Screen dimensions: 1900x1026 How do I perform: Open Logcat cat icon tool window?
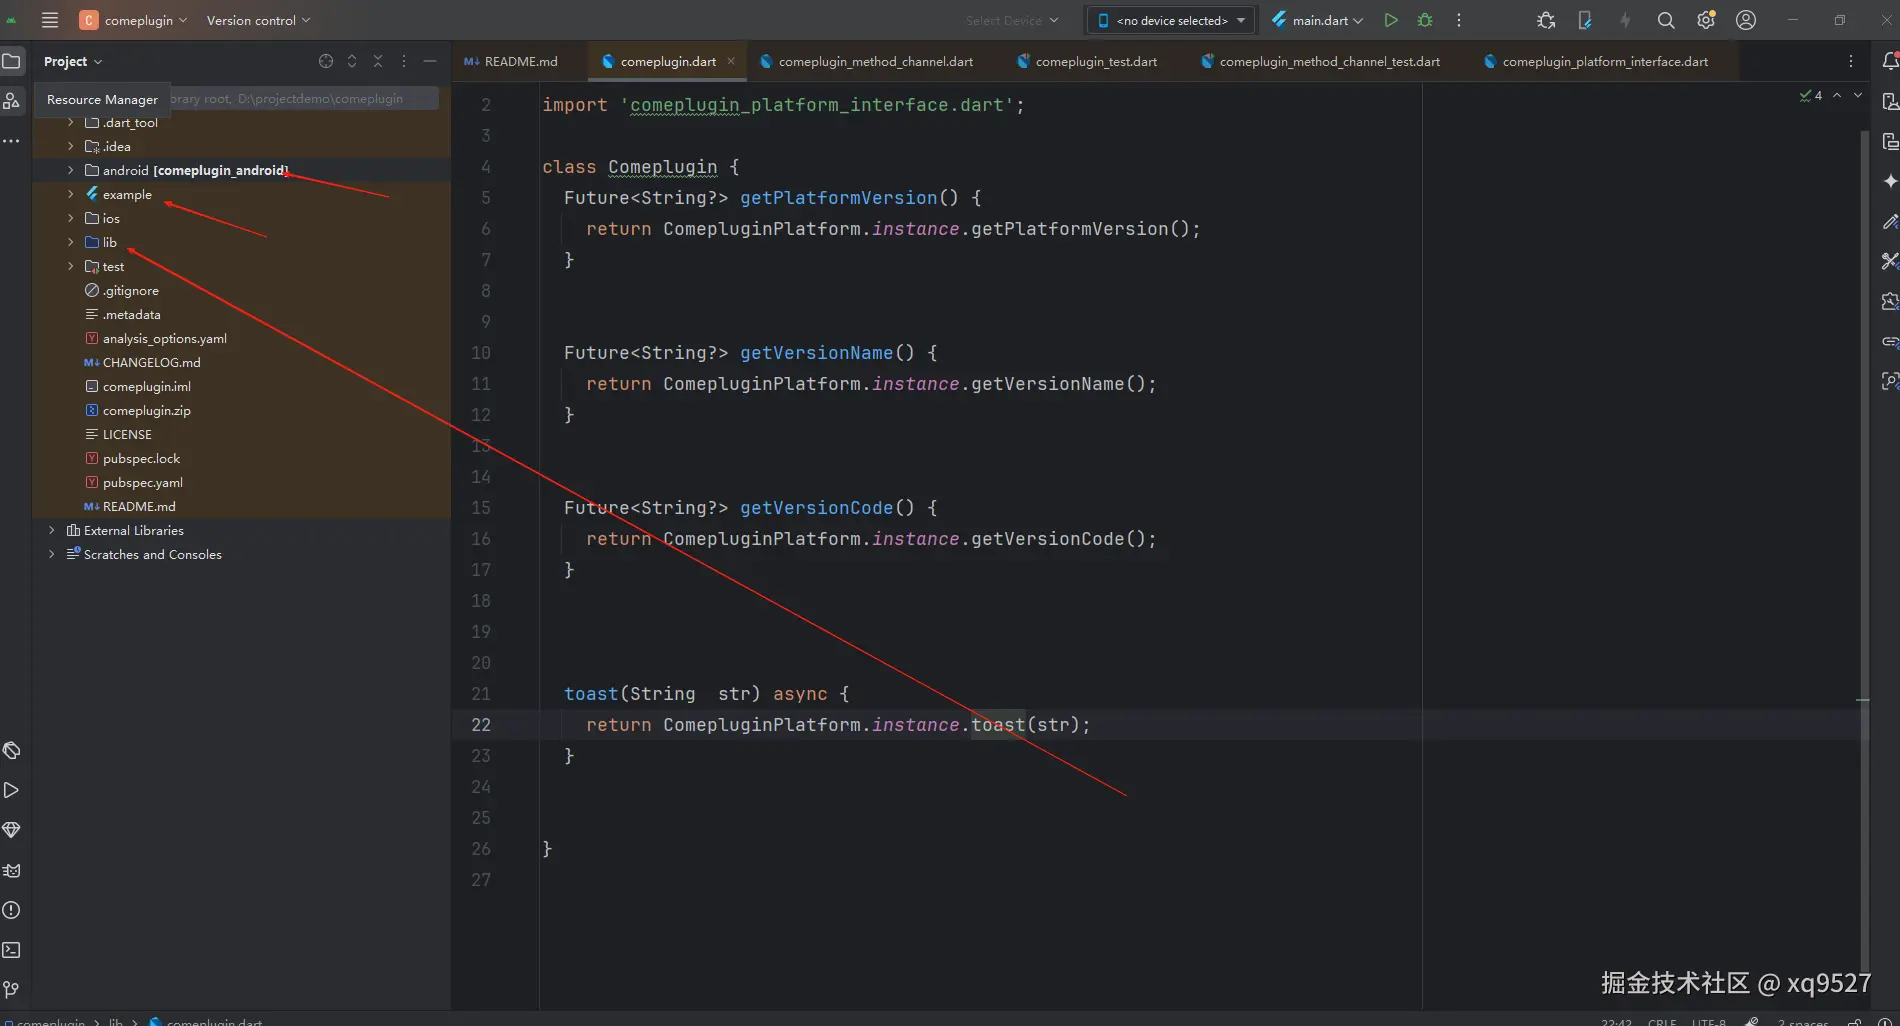[x=12, y=870]
